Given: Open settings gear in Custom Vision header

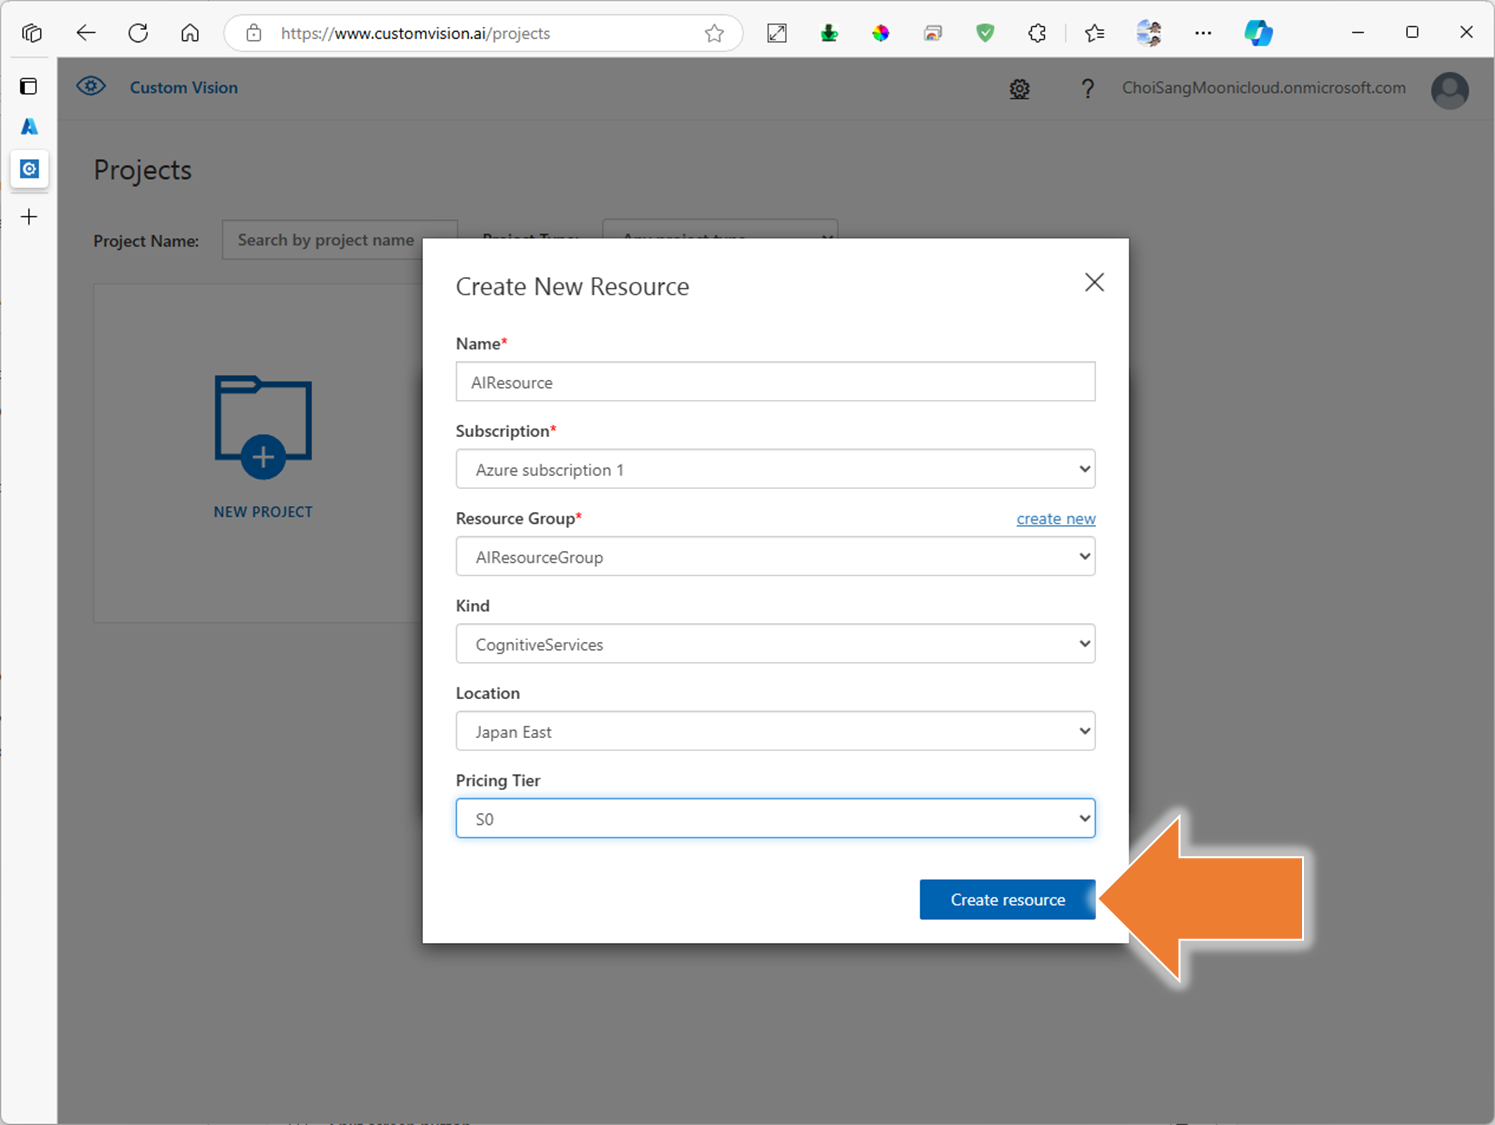Looking at the screenshot, I should pos(1019,89).
